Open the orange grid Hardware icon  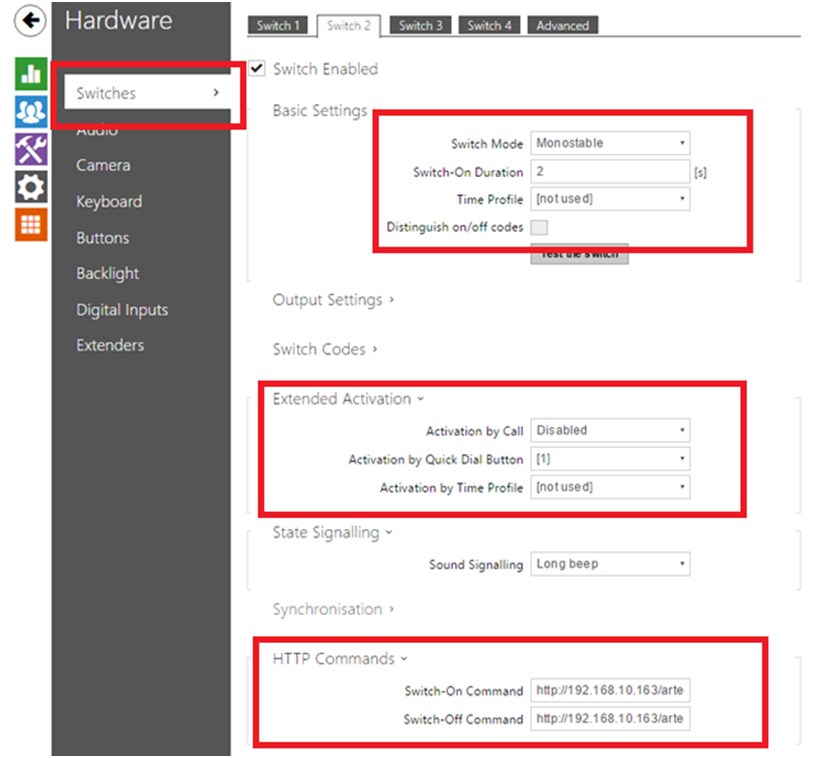click(x=31, y=224)
